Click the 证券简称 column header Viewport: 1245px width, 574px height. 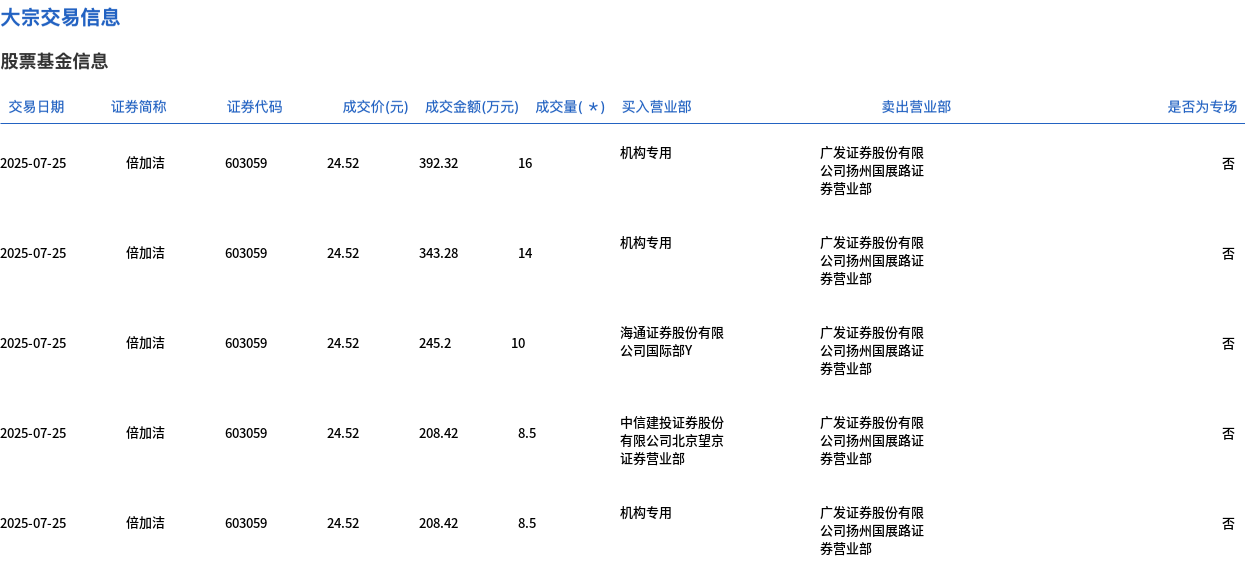pos(138,107)
